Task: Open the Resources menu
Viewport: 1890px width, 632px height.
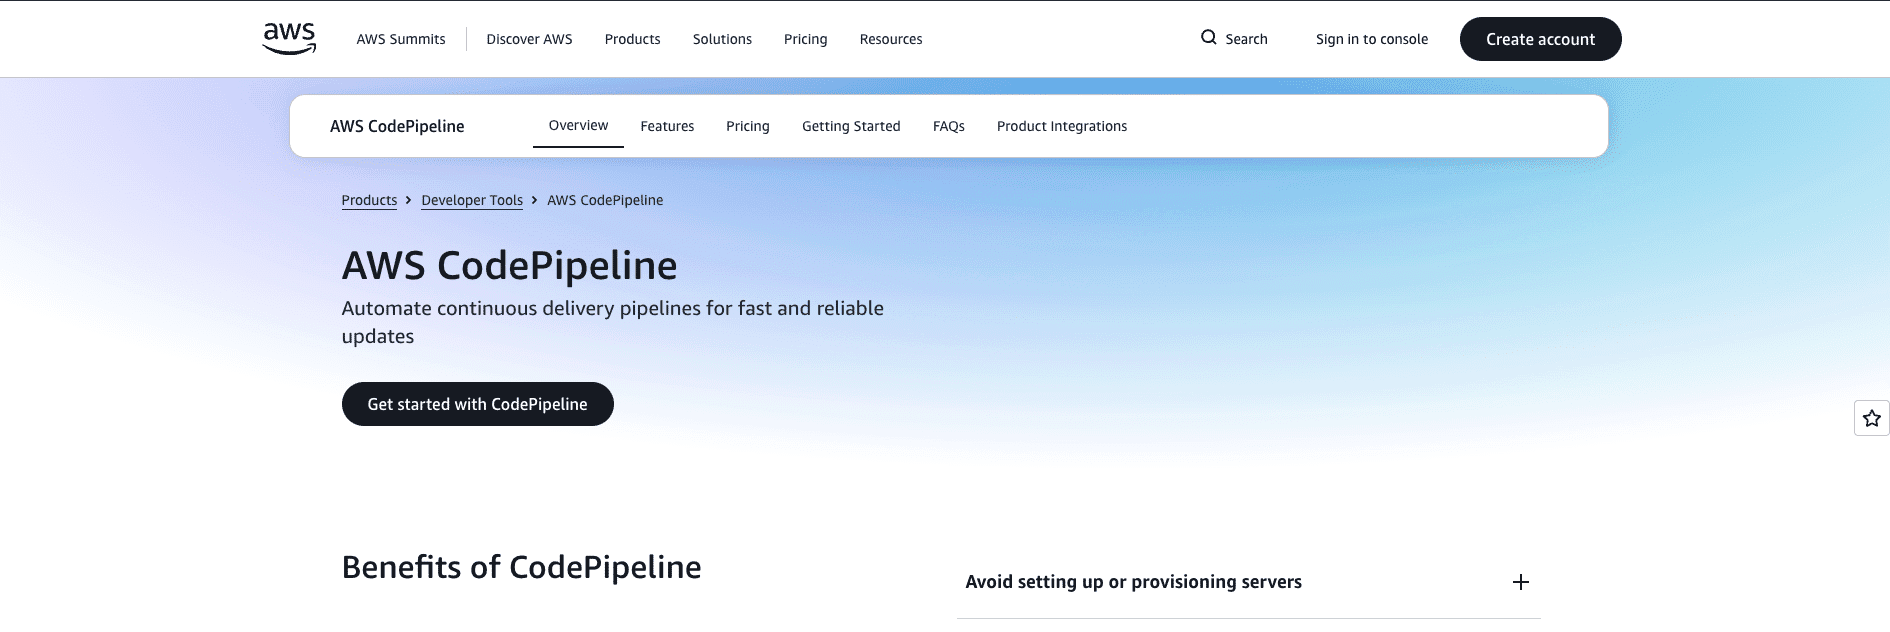Action: tap(891, 39)
